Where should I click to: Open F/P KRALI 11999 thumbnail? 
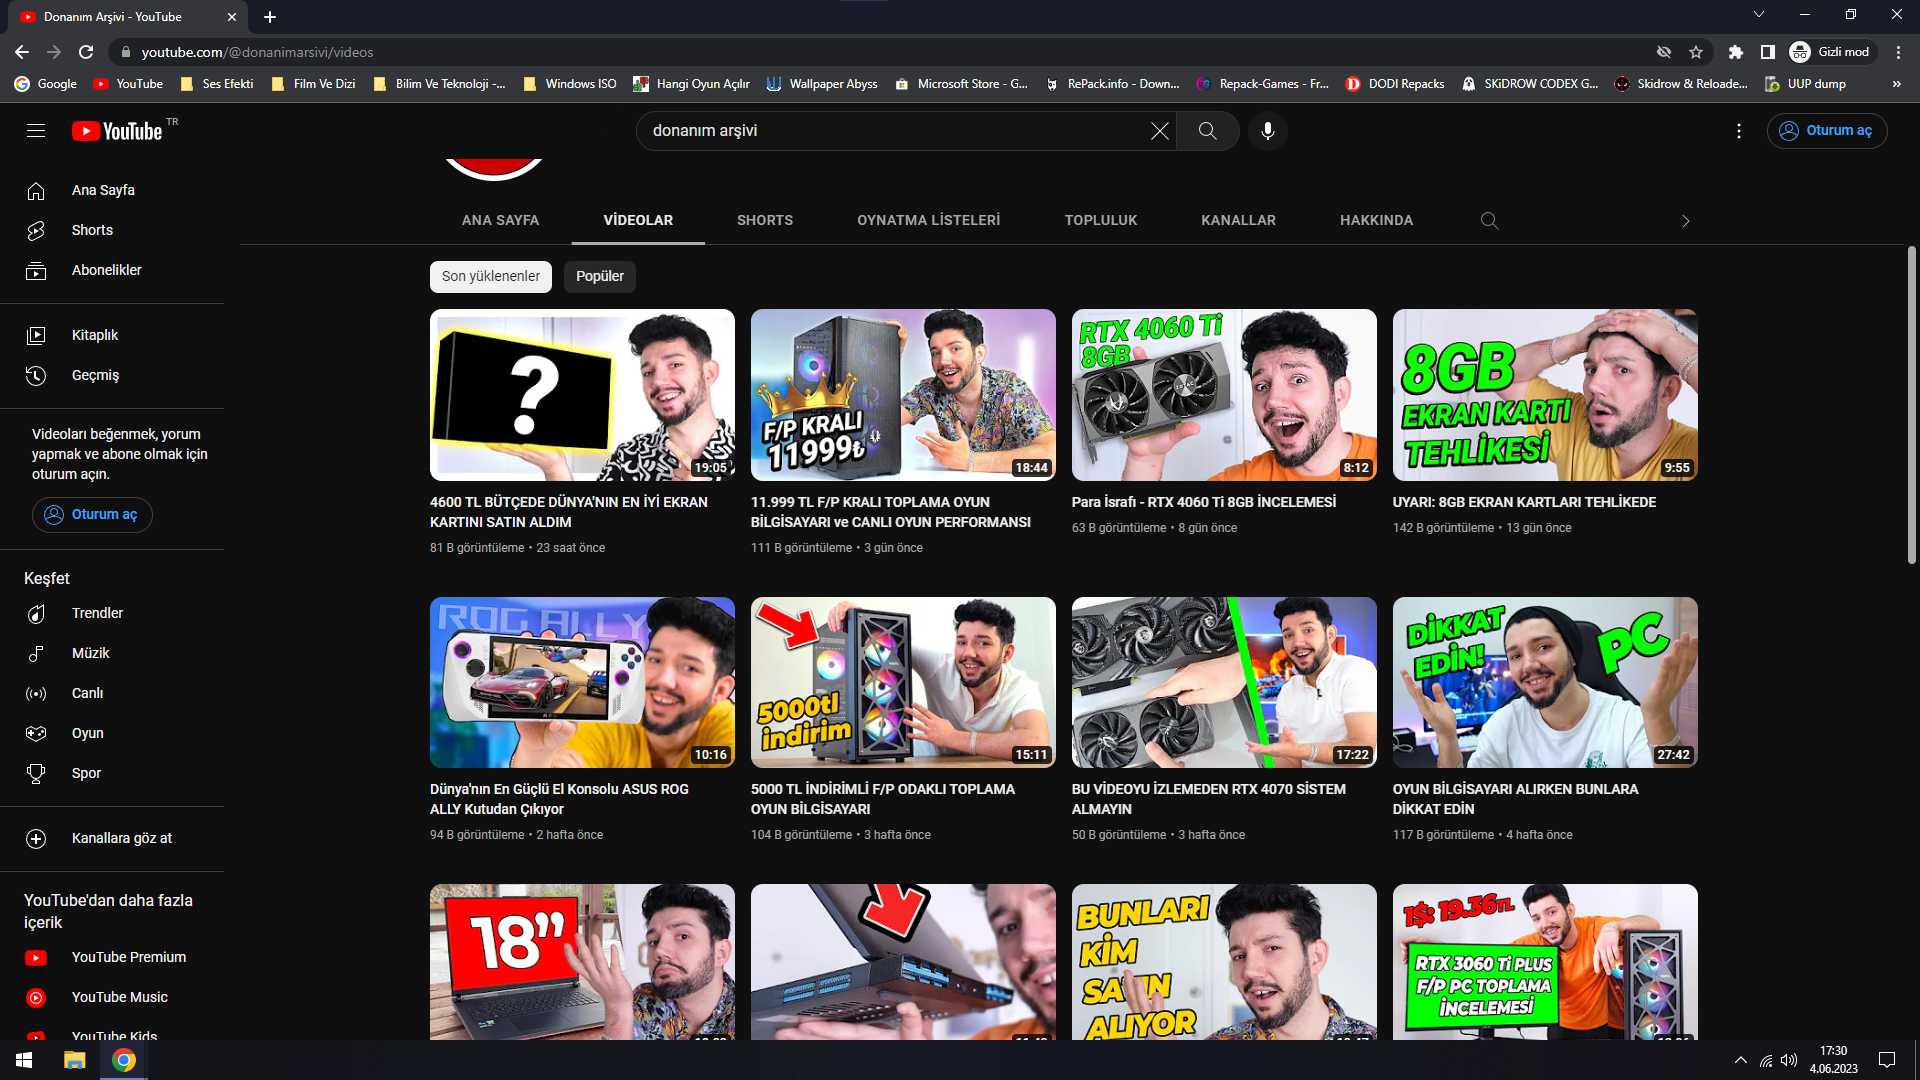pos(903,395)
